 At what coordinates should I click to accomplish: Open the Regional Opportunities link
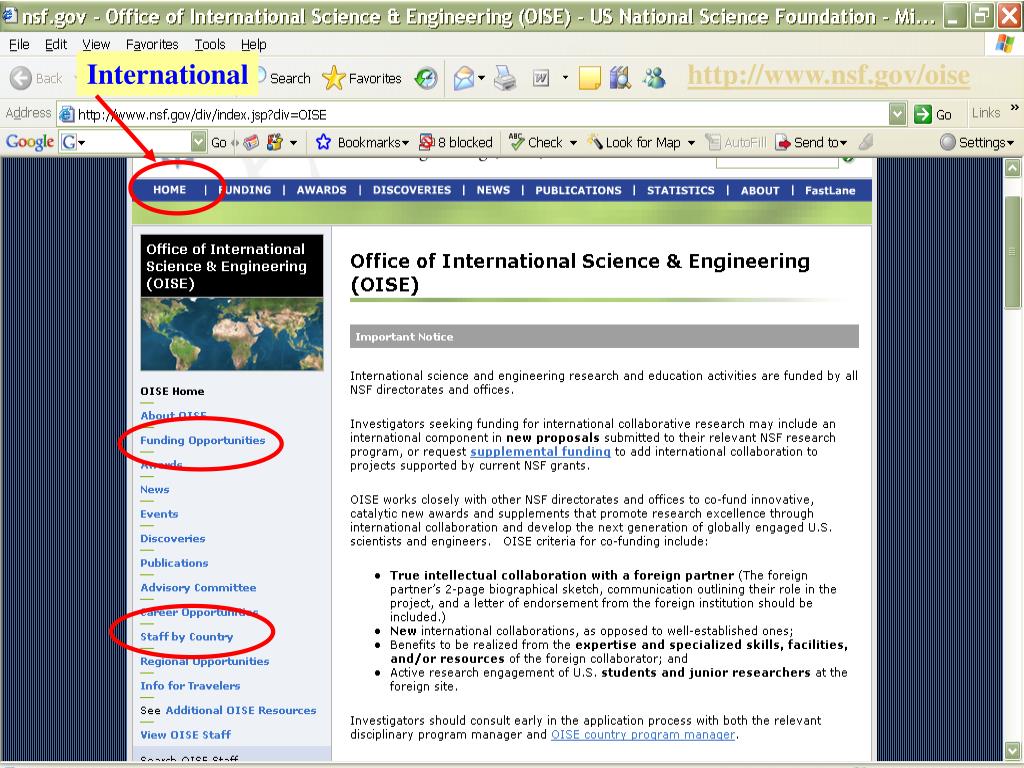204,661
